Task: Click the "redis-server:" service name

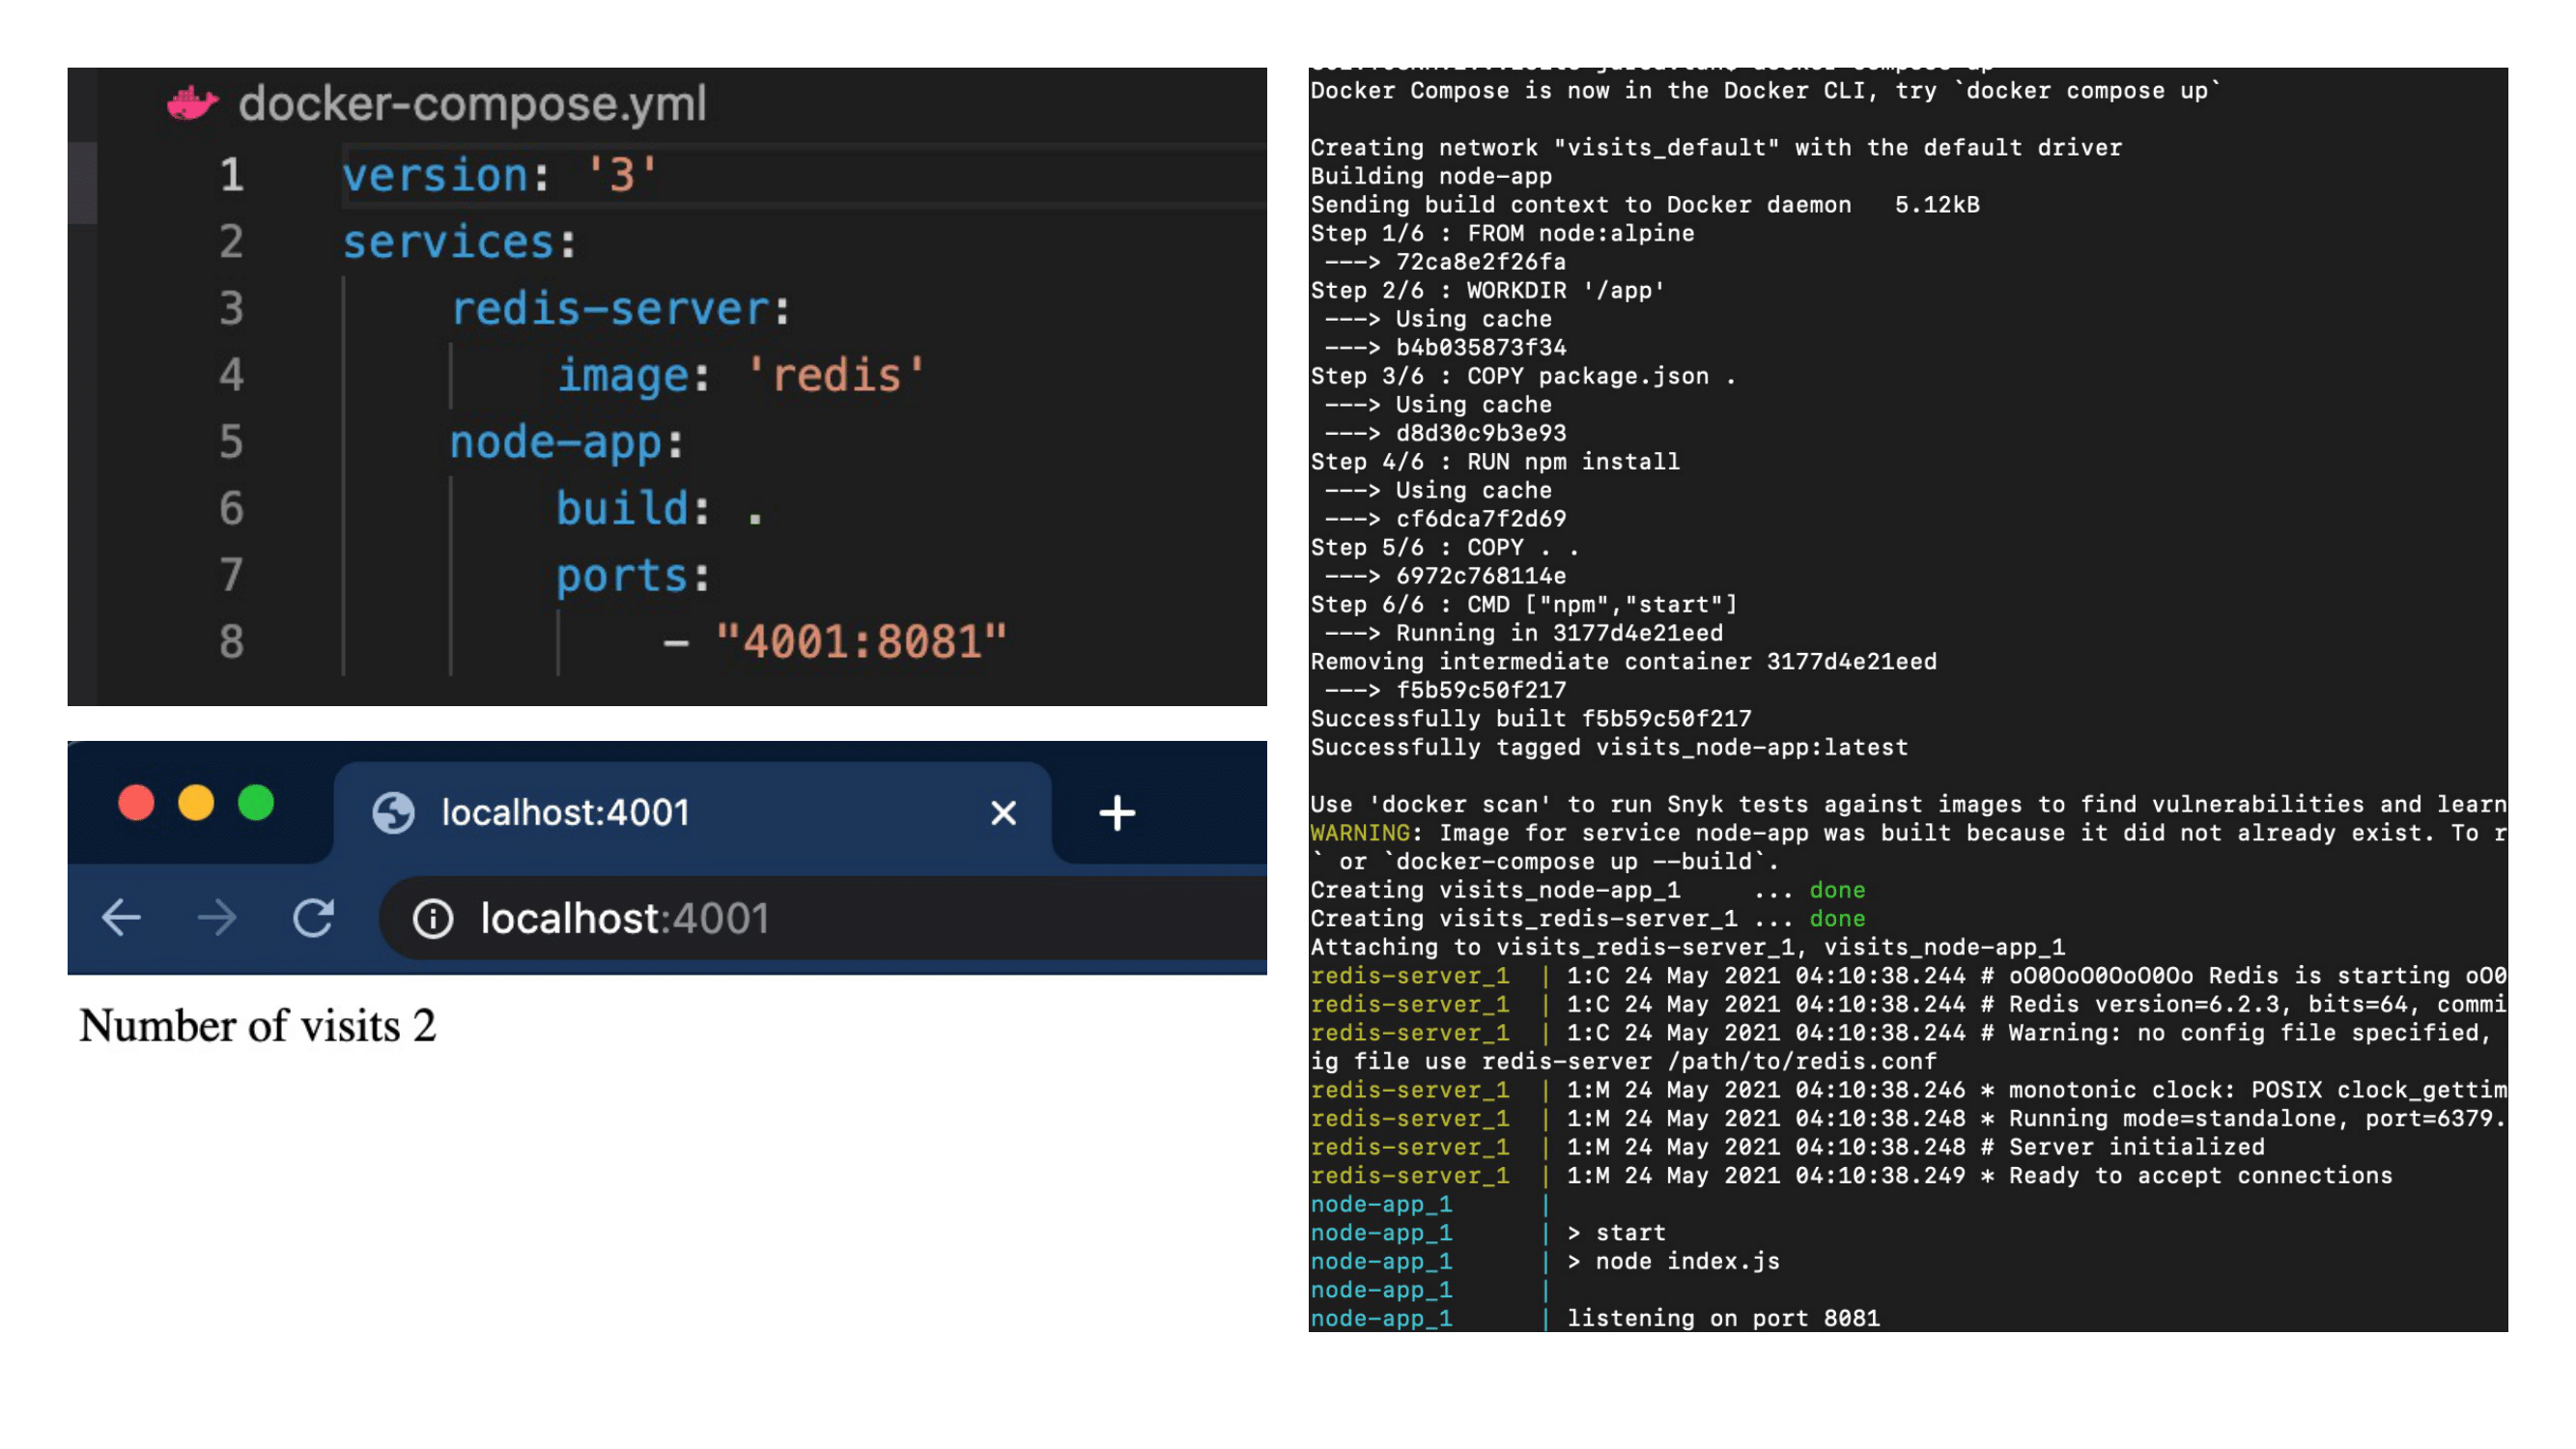Action: [620, 308]
